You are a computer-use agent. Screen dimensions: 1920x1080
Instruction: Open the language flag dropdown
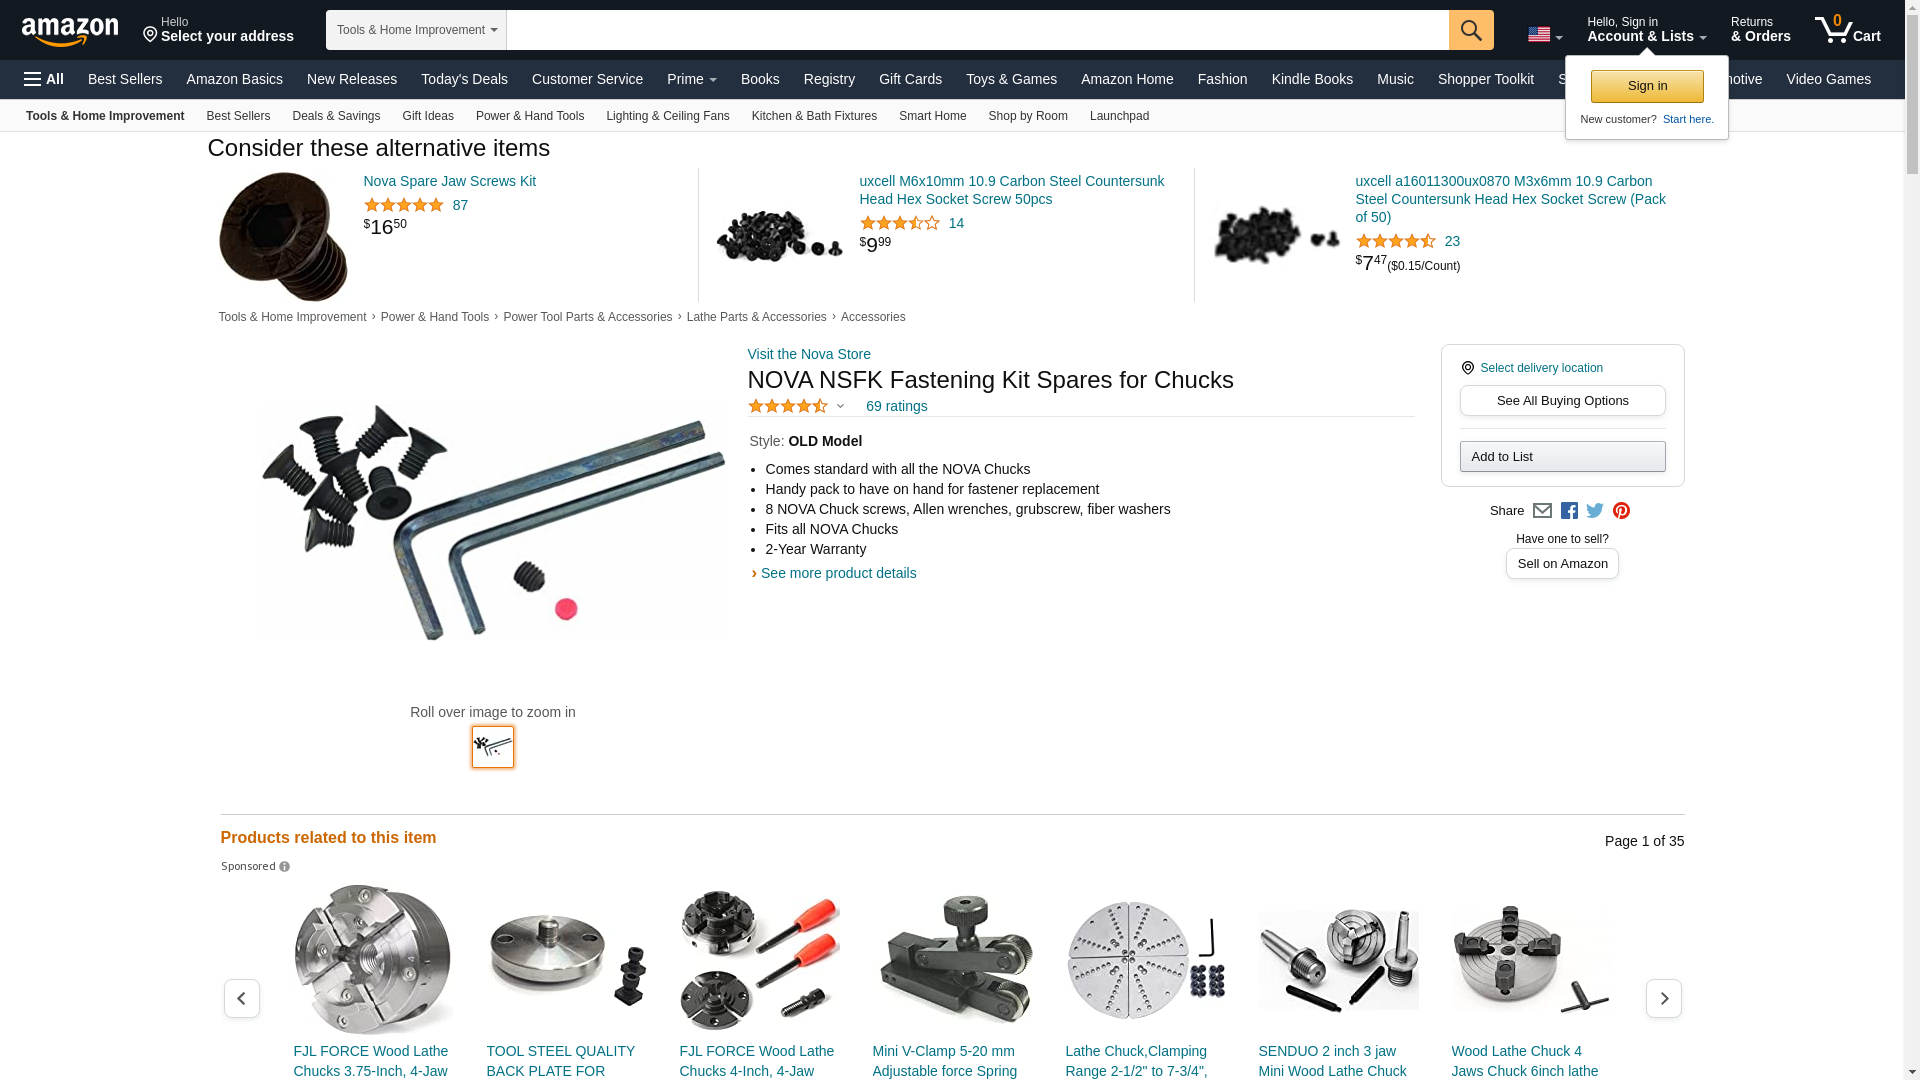point(1545,35)
